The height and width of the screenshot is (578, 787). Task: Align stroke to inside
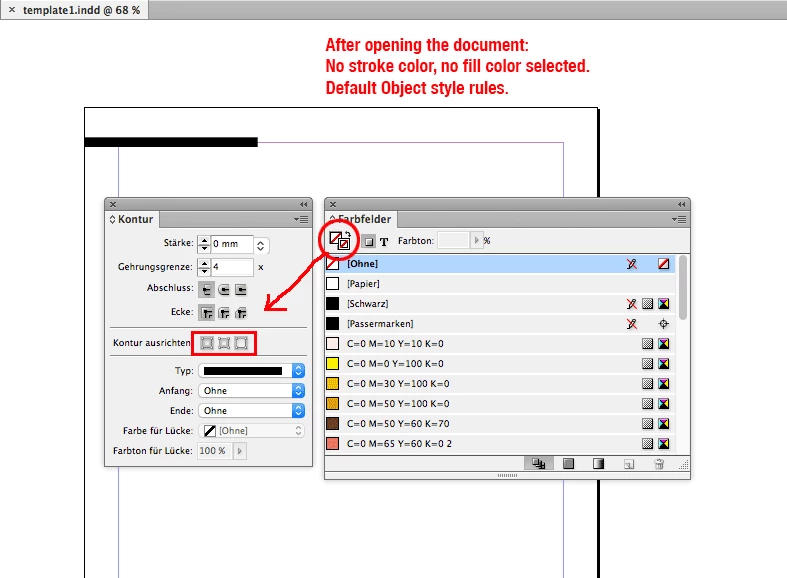click(224, 343)
